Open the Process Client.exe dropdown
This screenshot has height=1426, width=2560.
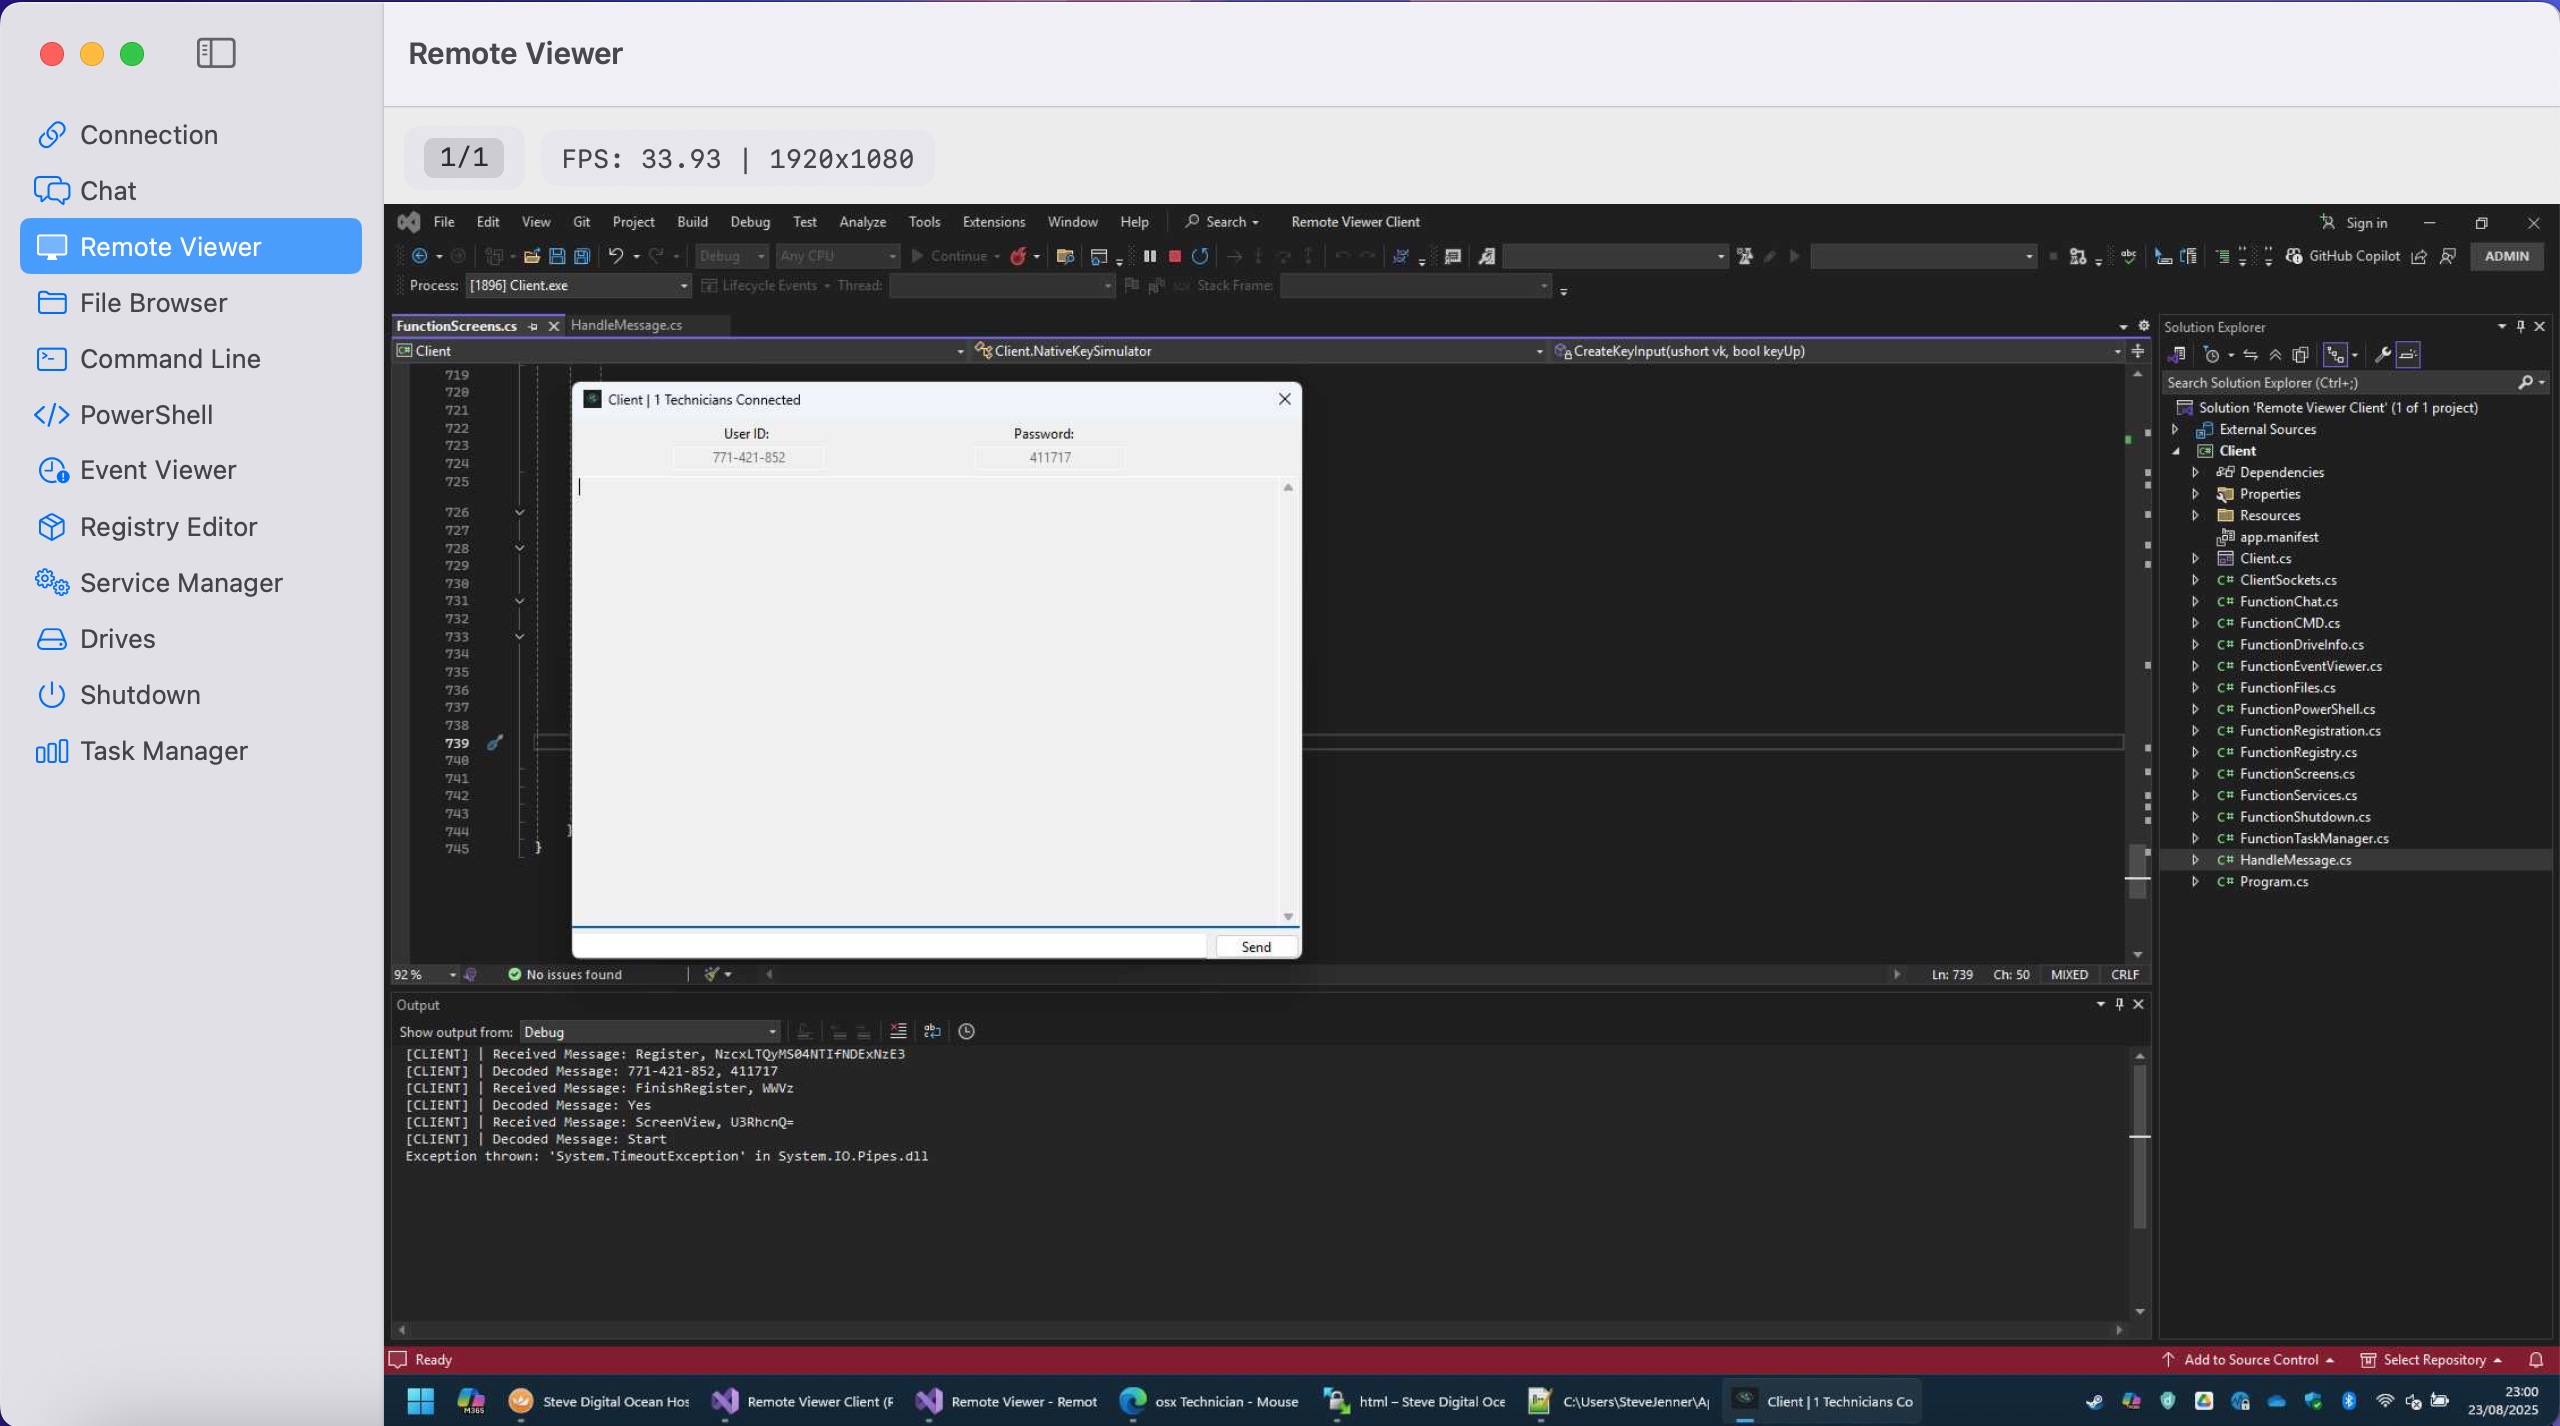(x=579, y=286)
